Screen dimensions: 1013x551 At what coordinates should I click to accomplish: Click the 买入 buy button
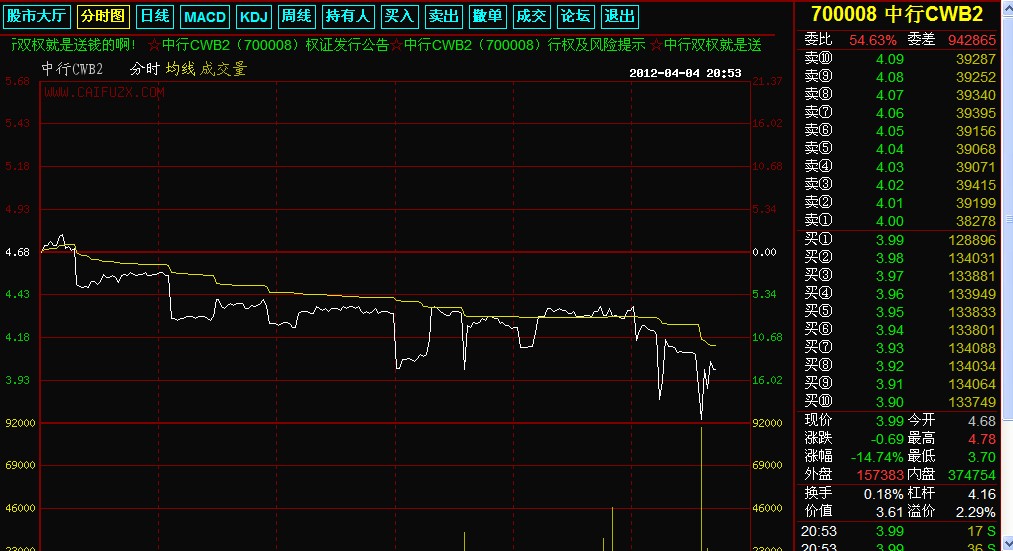pyautogui.click(x=399, y=16)
